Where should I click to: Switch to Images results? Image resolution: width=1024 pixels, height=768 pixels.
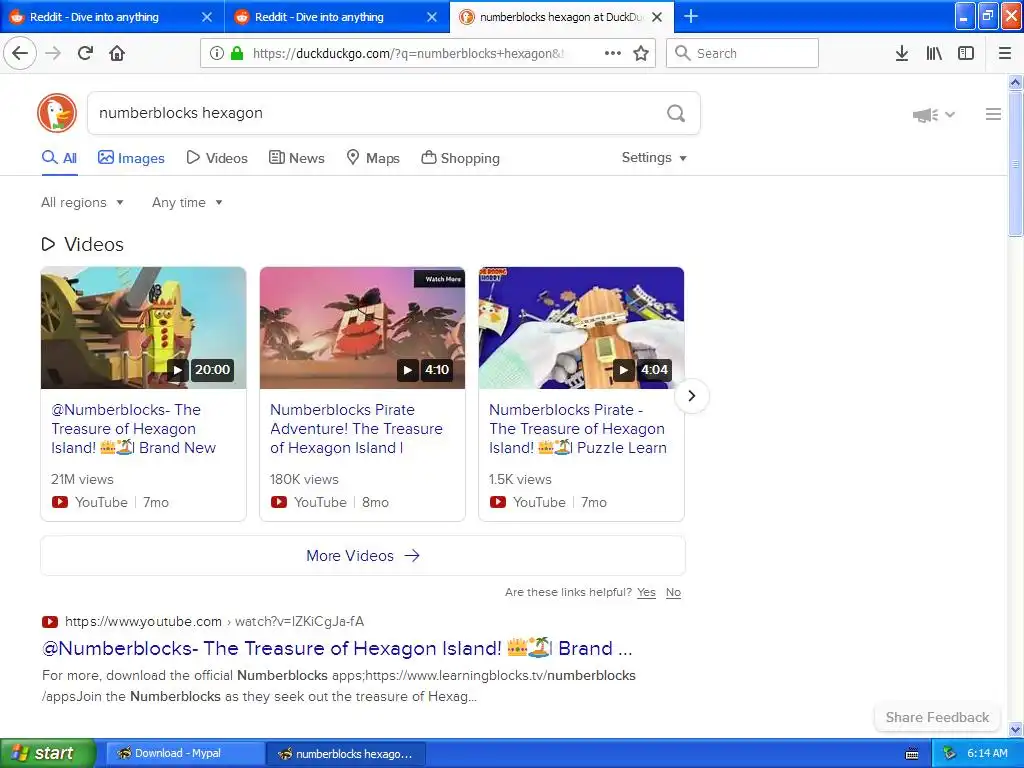131,158
